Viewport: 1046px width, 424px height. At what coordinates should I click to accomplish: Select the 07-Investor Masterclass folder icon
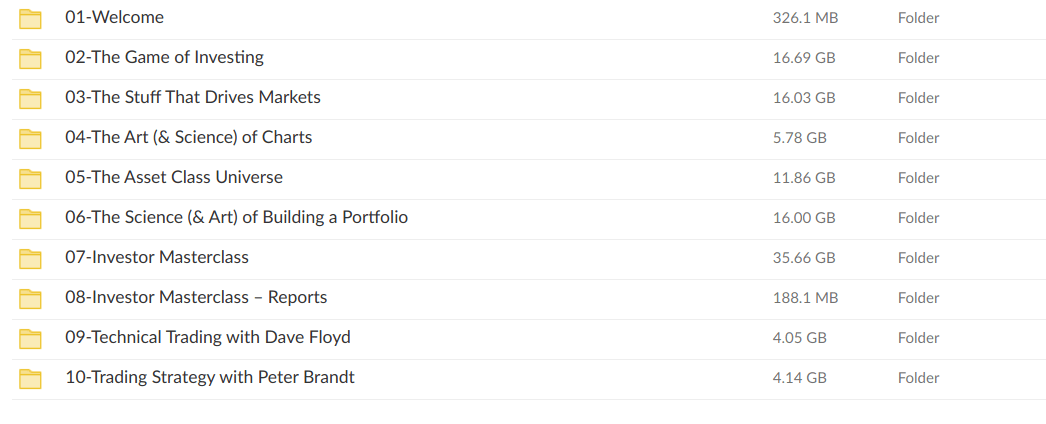click(31, 258)
